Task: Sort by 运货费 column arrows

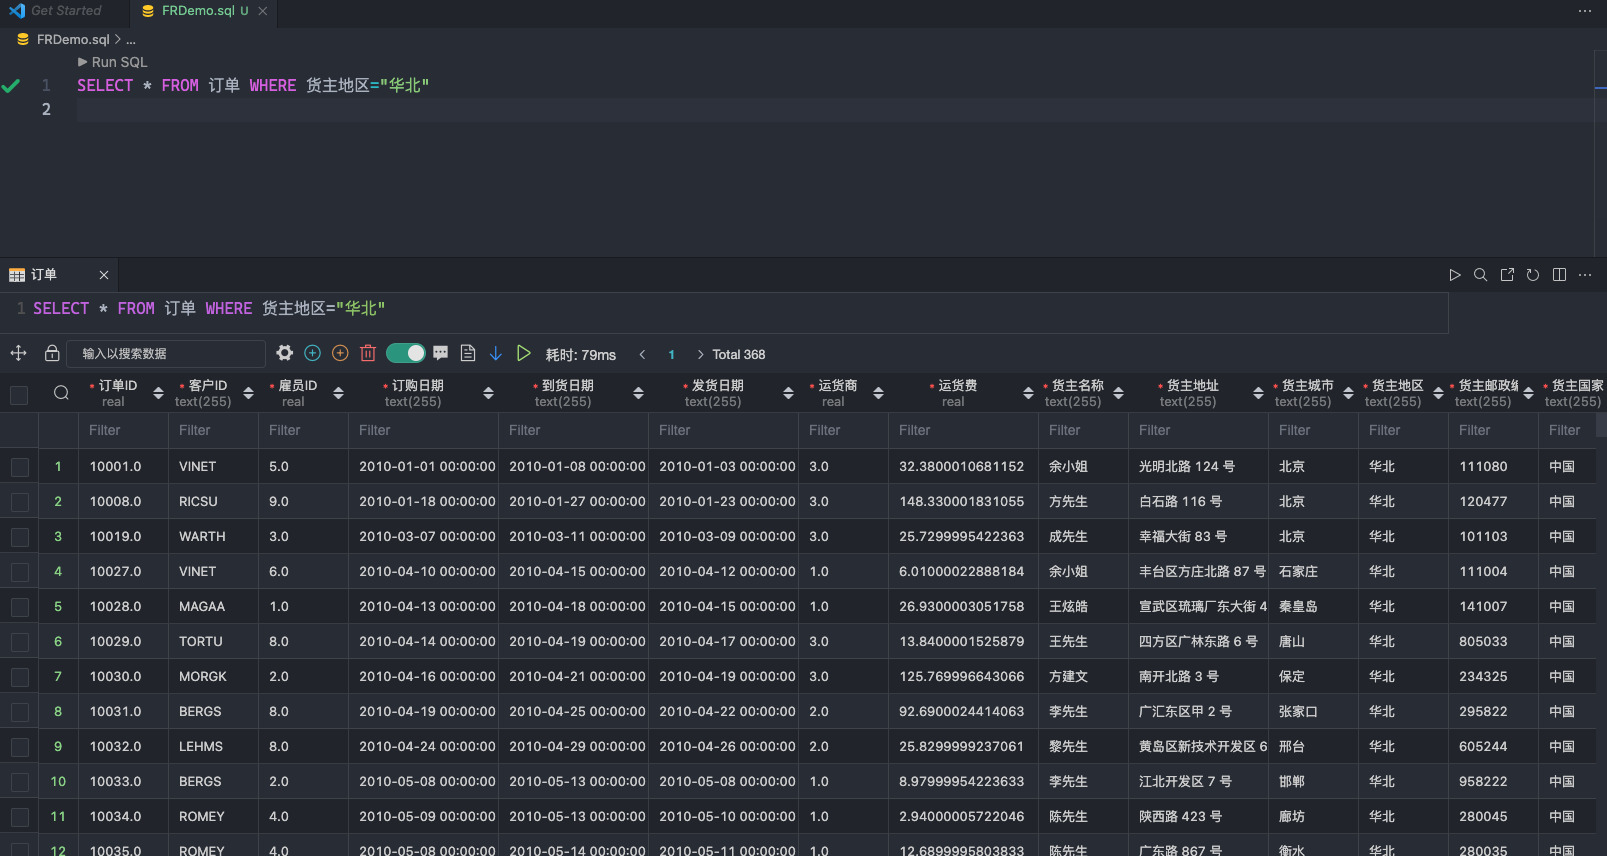Action: pos(1028,393)
